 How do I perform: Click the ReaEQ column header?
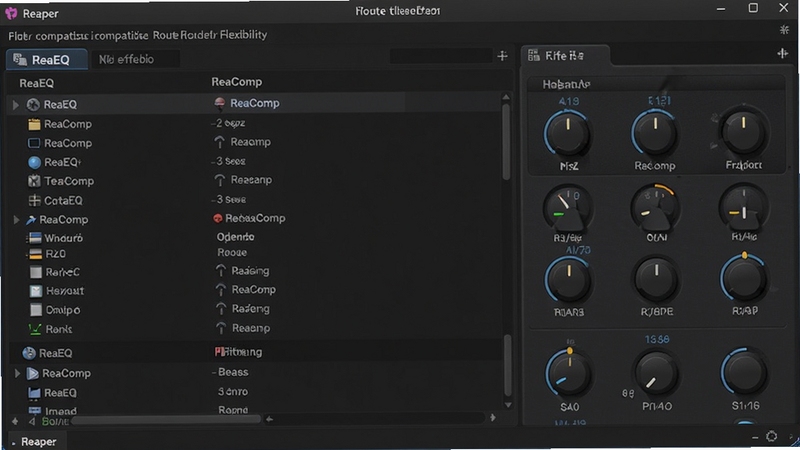coord(36,83)
